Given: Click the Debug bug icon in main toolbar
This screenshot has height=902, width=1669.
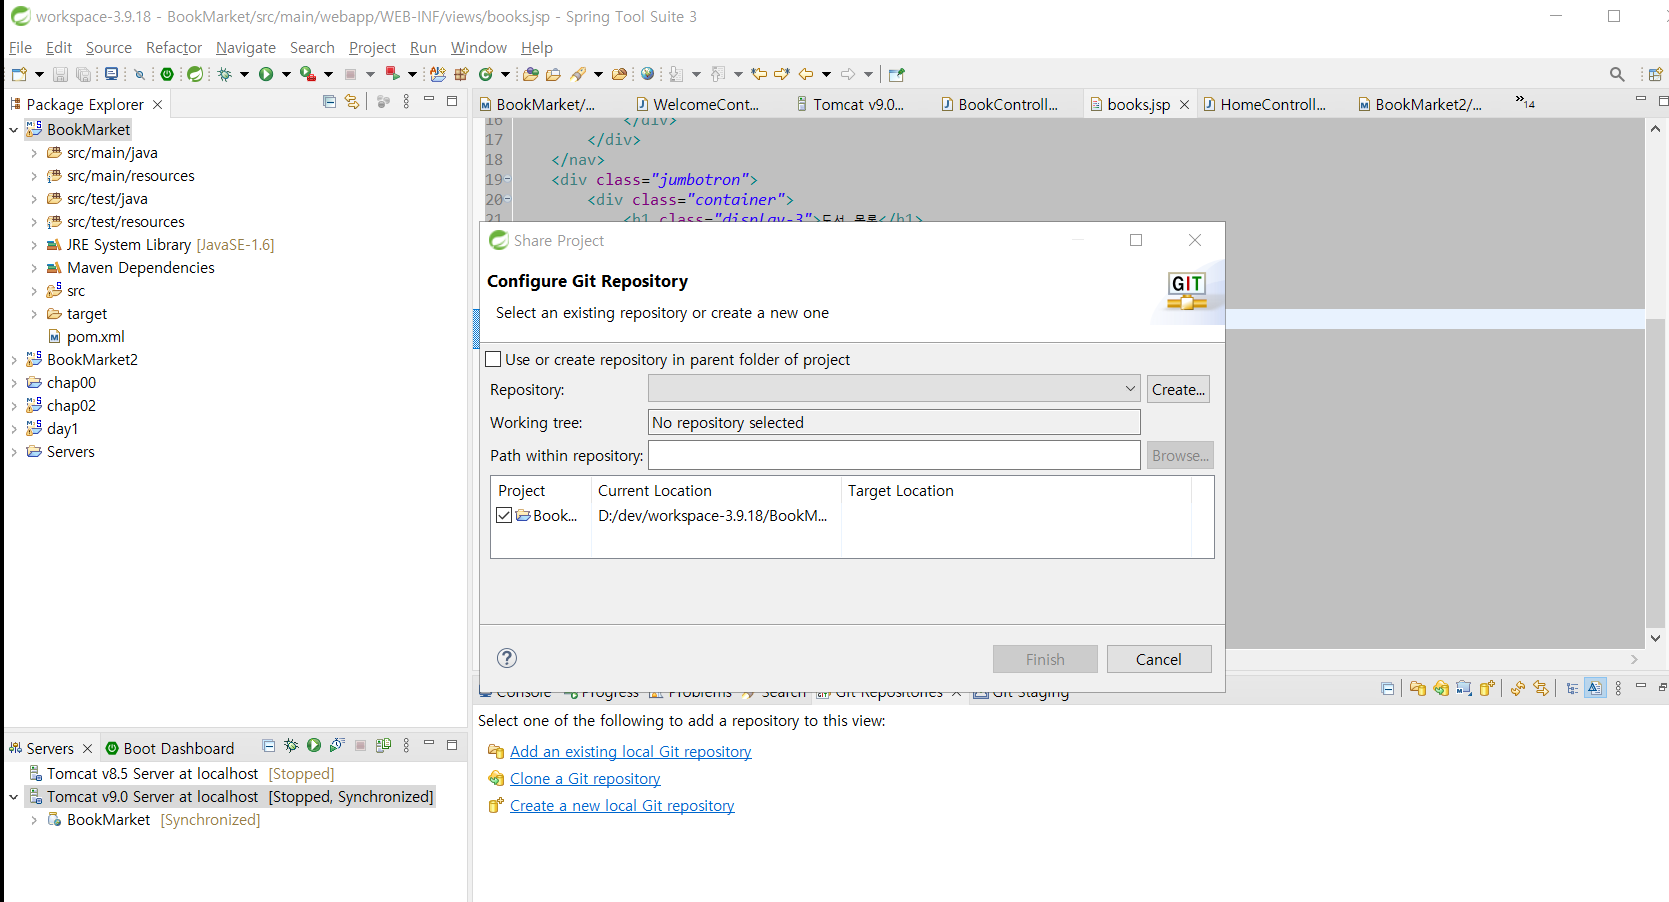Looking at the screenshot, I should [x=224, y=74].
